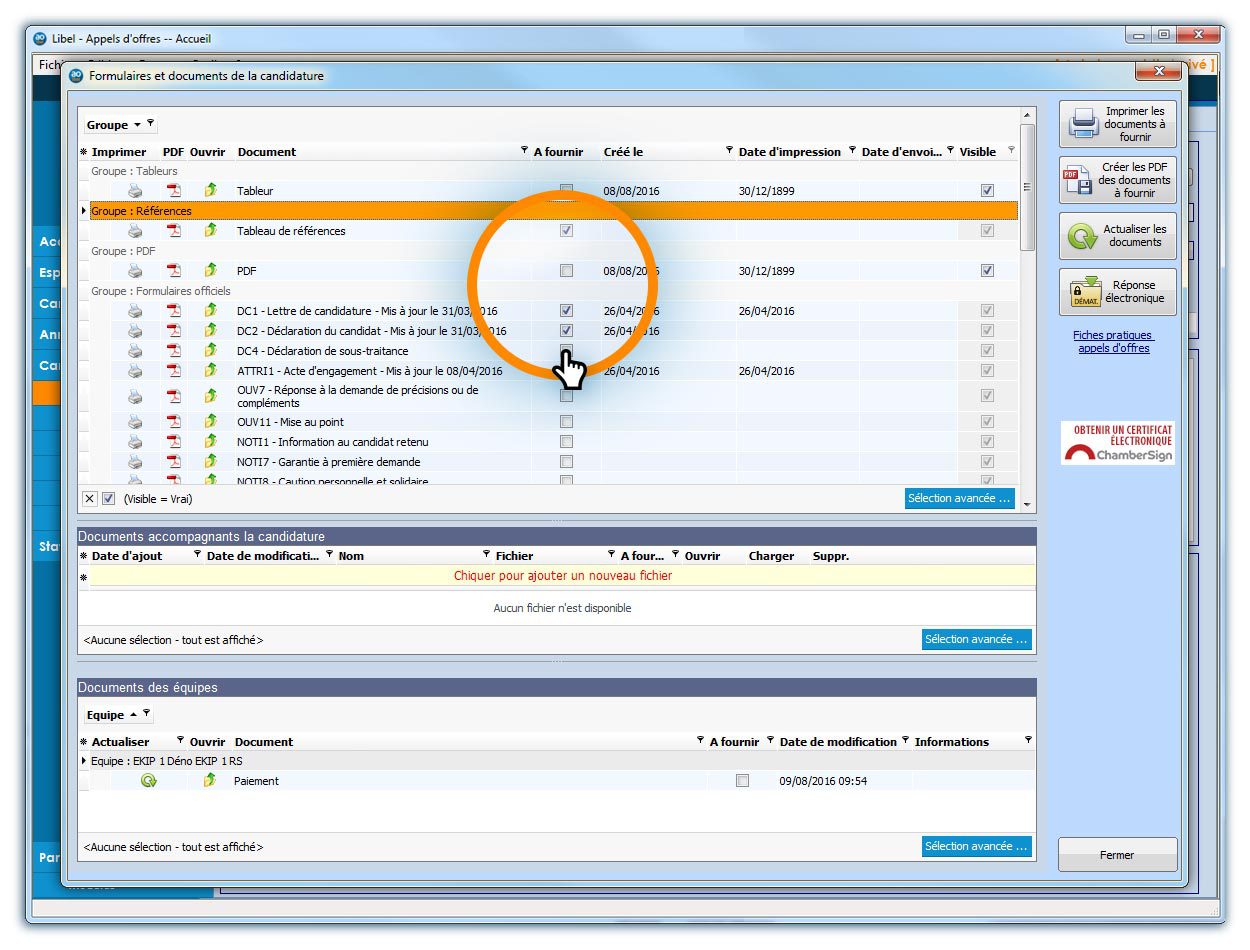Uncheck A fournir for DC1 Lettre de candidature
This screenshot has height=950, width=1250.
pos(566,311)
